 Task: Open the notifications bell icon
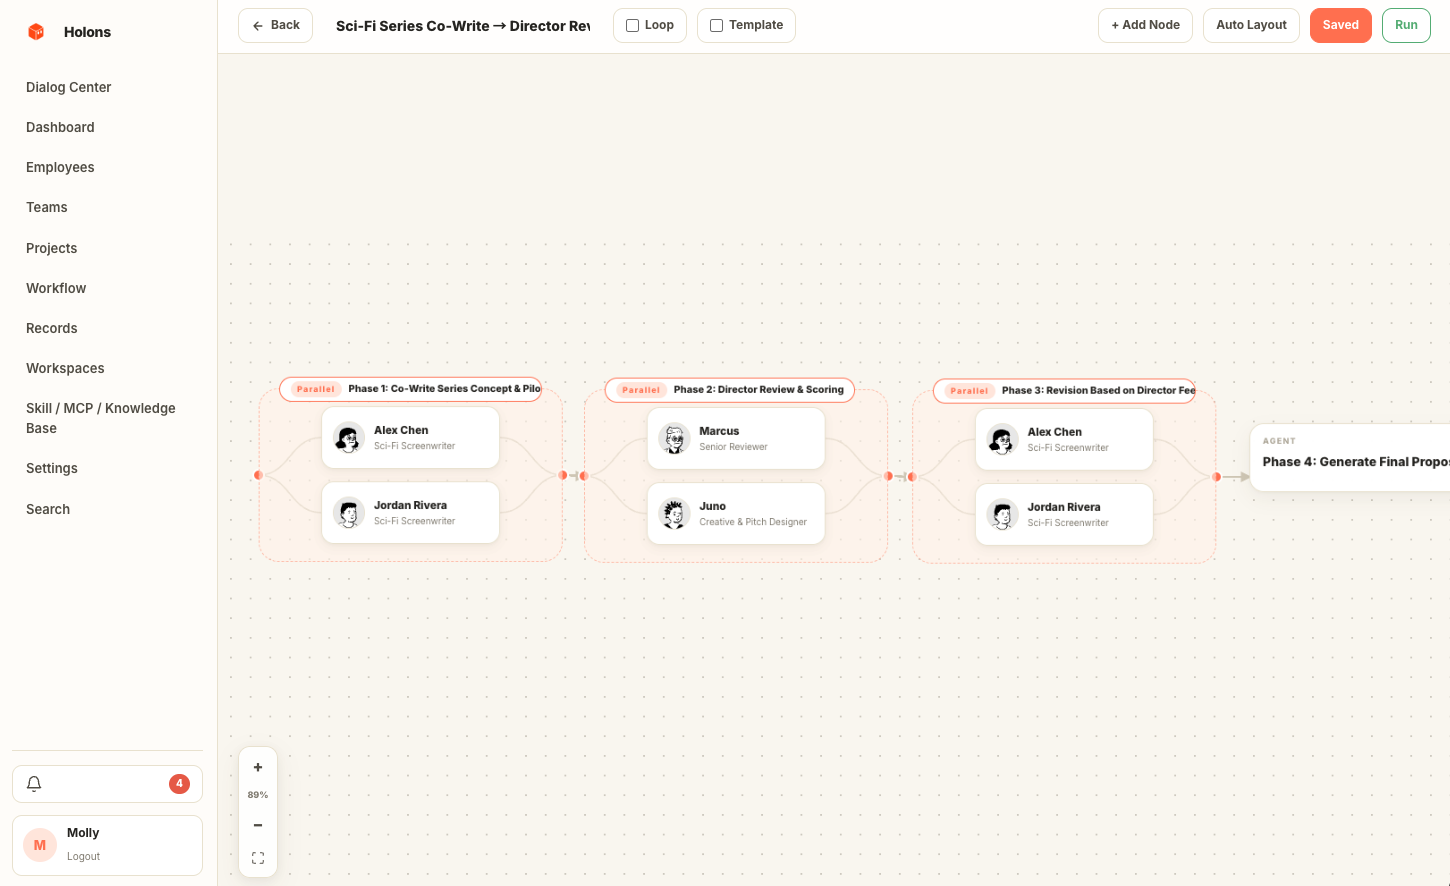click(33, 783)
